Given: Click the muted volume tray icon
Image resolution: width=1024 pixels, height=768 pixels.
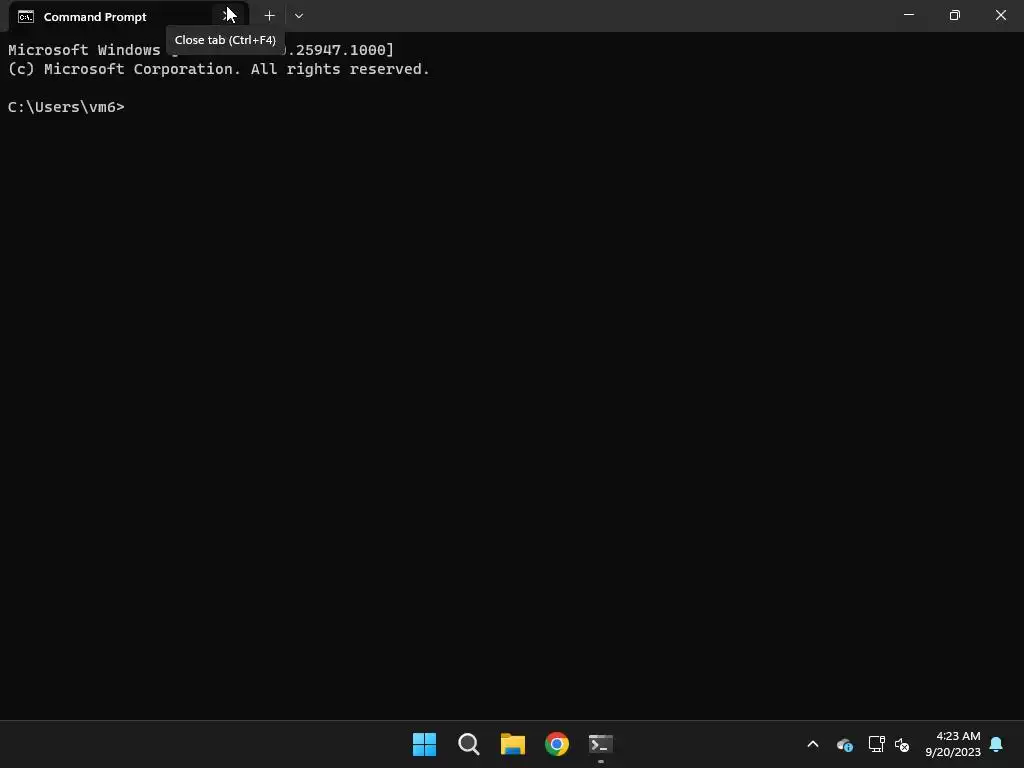Looking at the screenshot, I should (902, 744).
